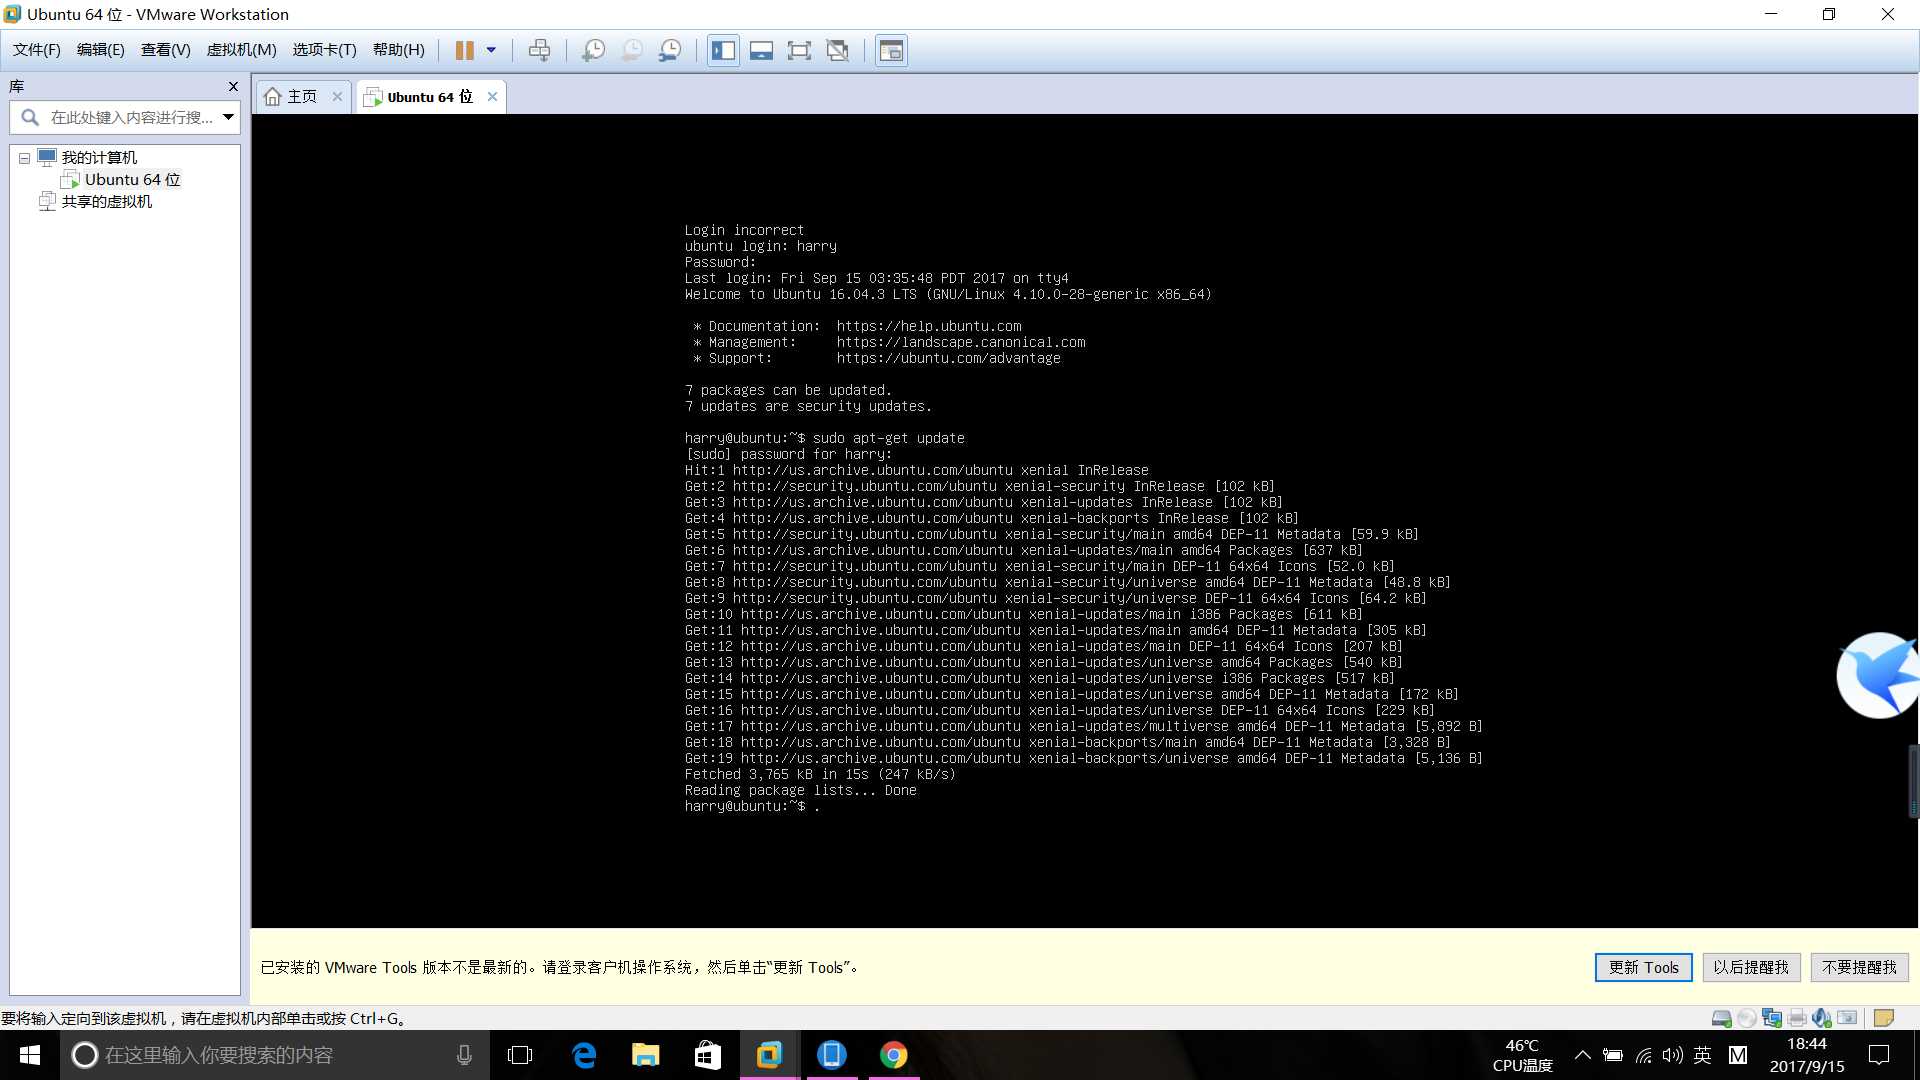Click the VMware Workstation taskbar icon
This screenshot has height=1080, width=1920.
[x=769, y=1055]
